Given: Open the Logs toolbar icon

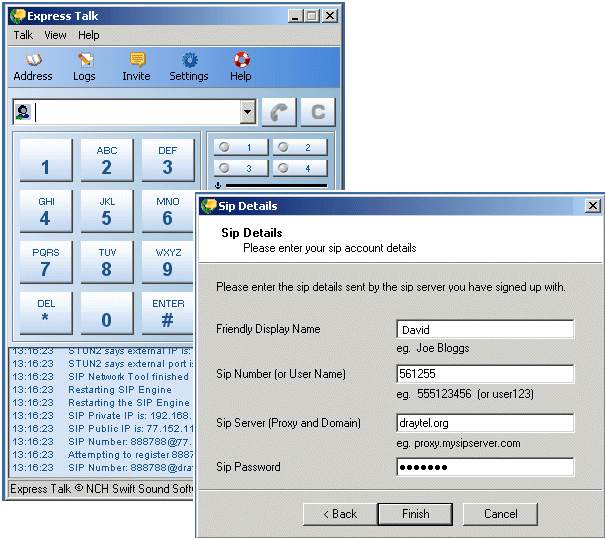Looking at the screenshot, I should [x=84, y=67].
